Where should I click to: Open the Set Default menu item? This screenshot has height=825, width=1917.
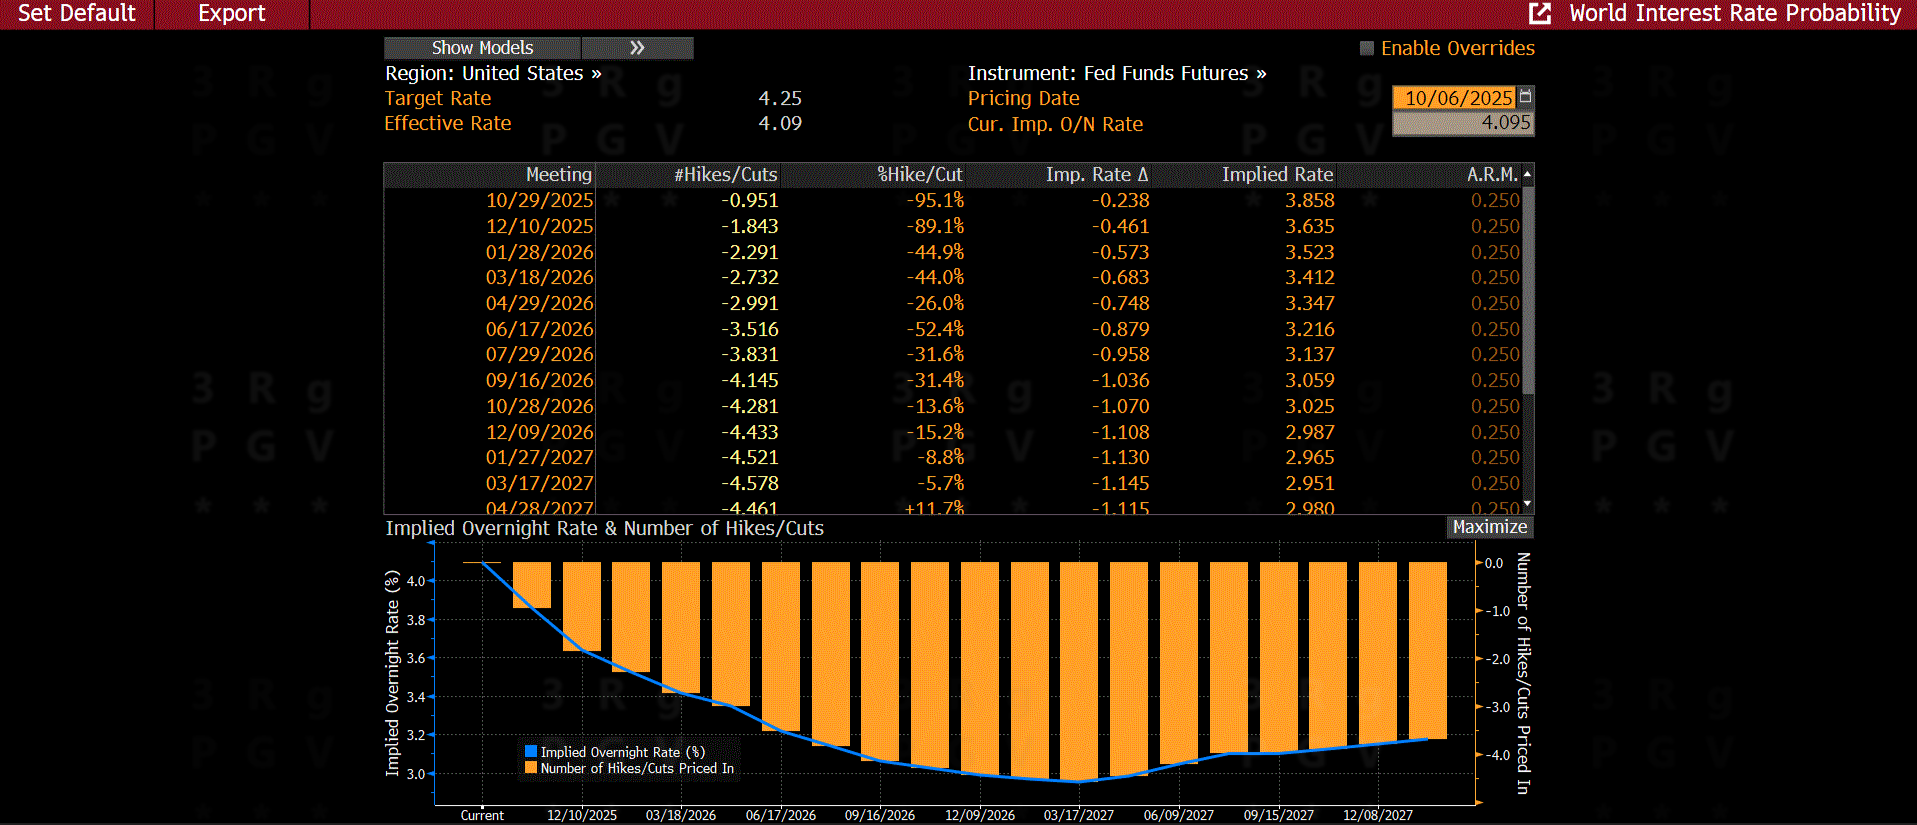click(x=77, y=13)
